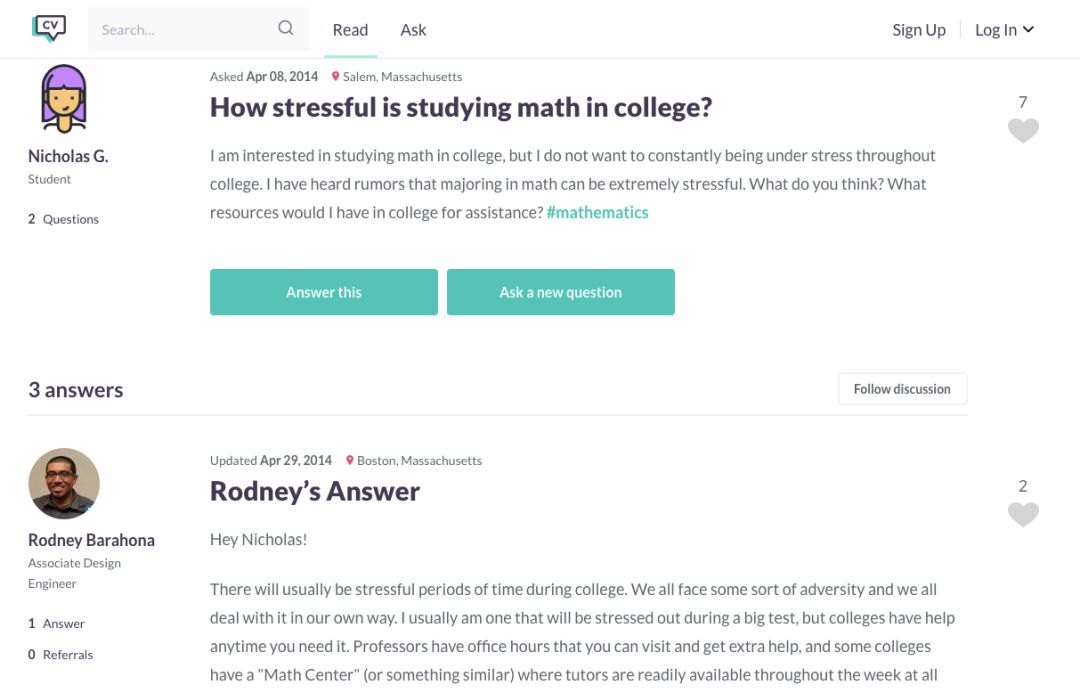Open the Ask tab

pos(413,30)
